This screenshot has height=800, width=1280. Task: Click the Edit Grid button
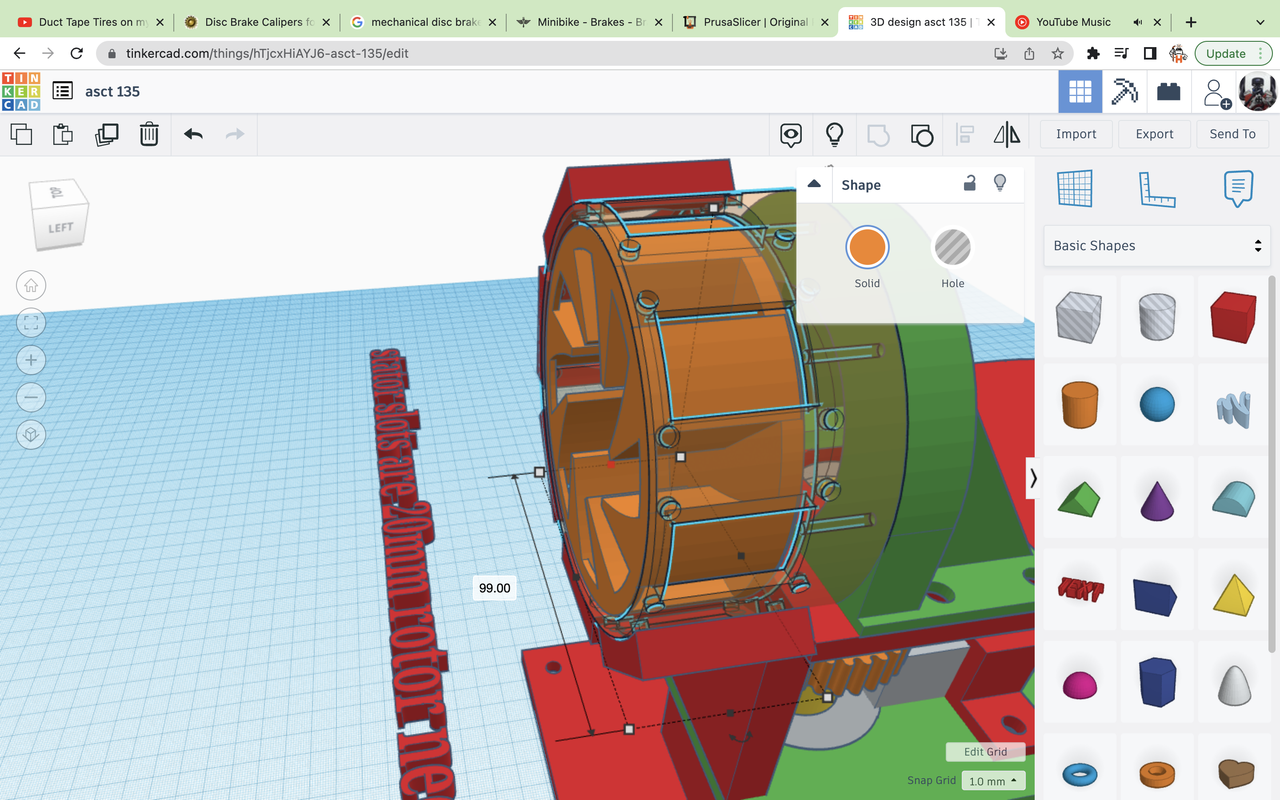click(x=985, y=752)
